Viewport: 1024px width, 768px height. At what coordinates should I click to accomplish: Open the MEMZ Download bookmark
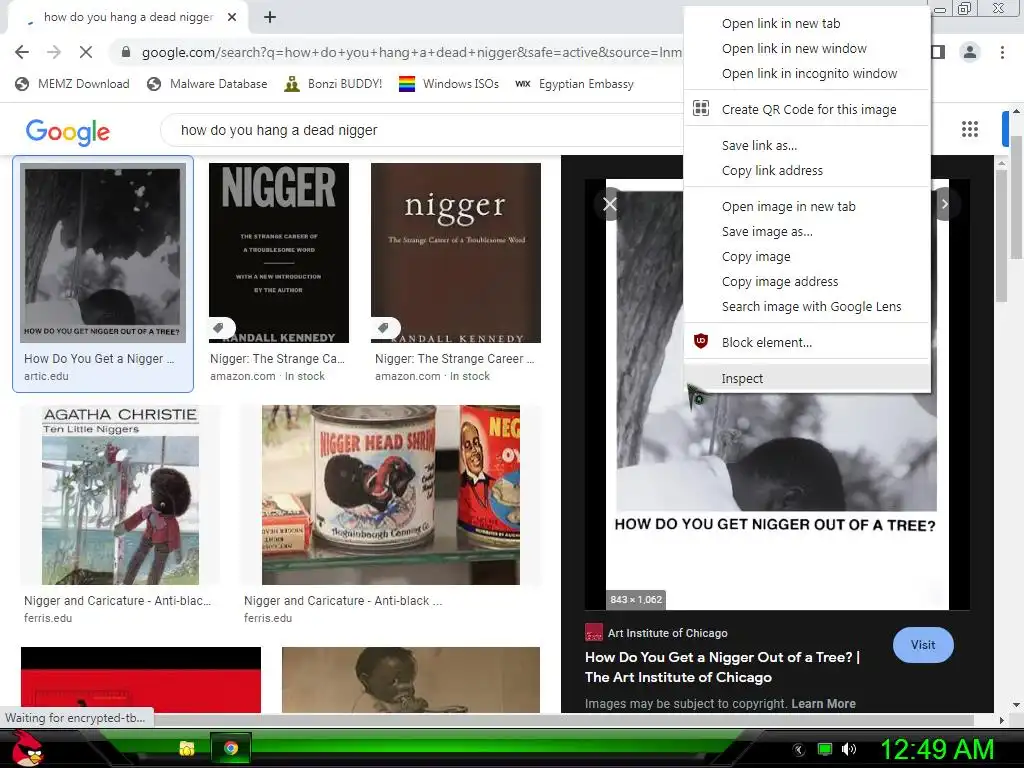click(72, 84)
